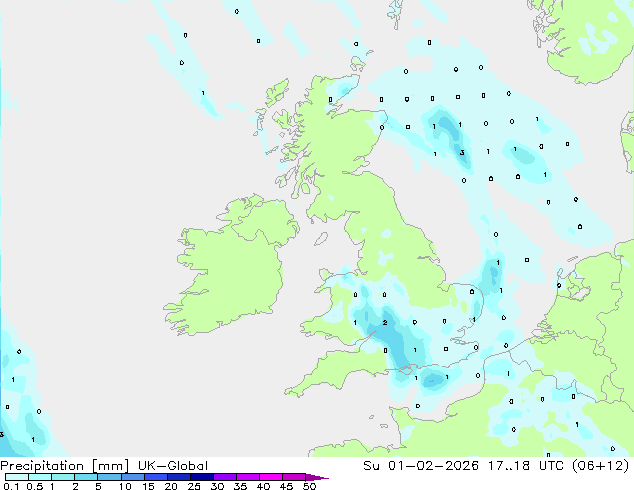The image size is (634, 490).
Task: Select the legend swatch between 0.1 and 0.5
Action: click(17, 477)
